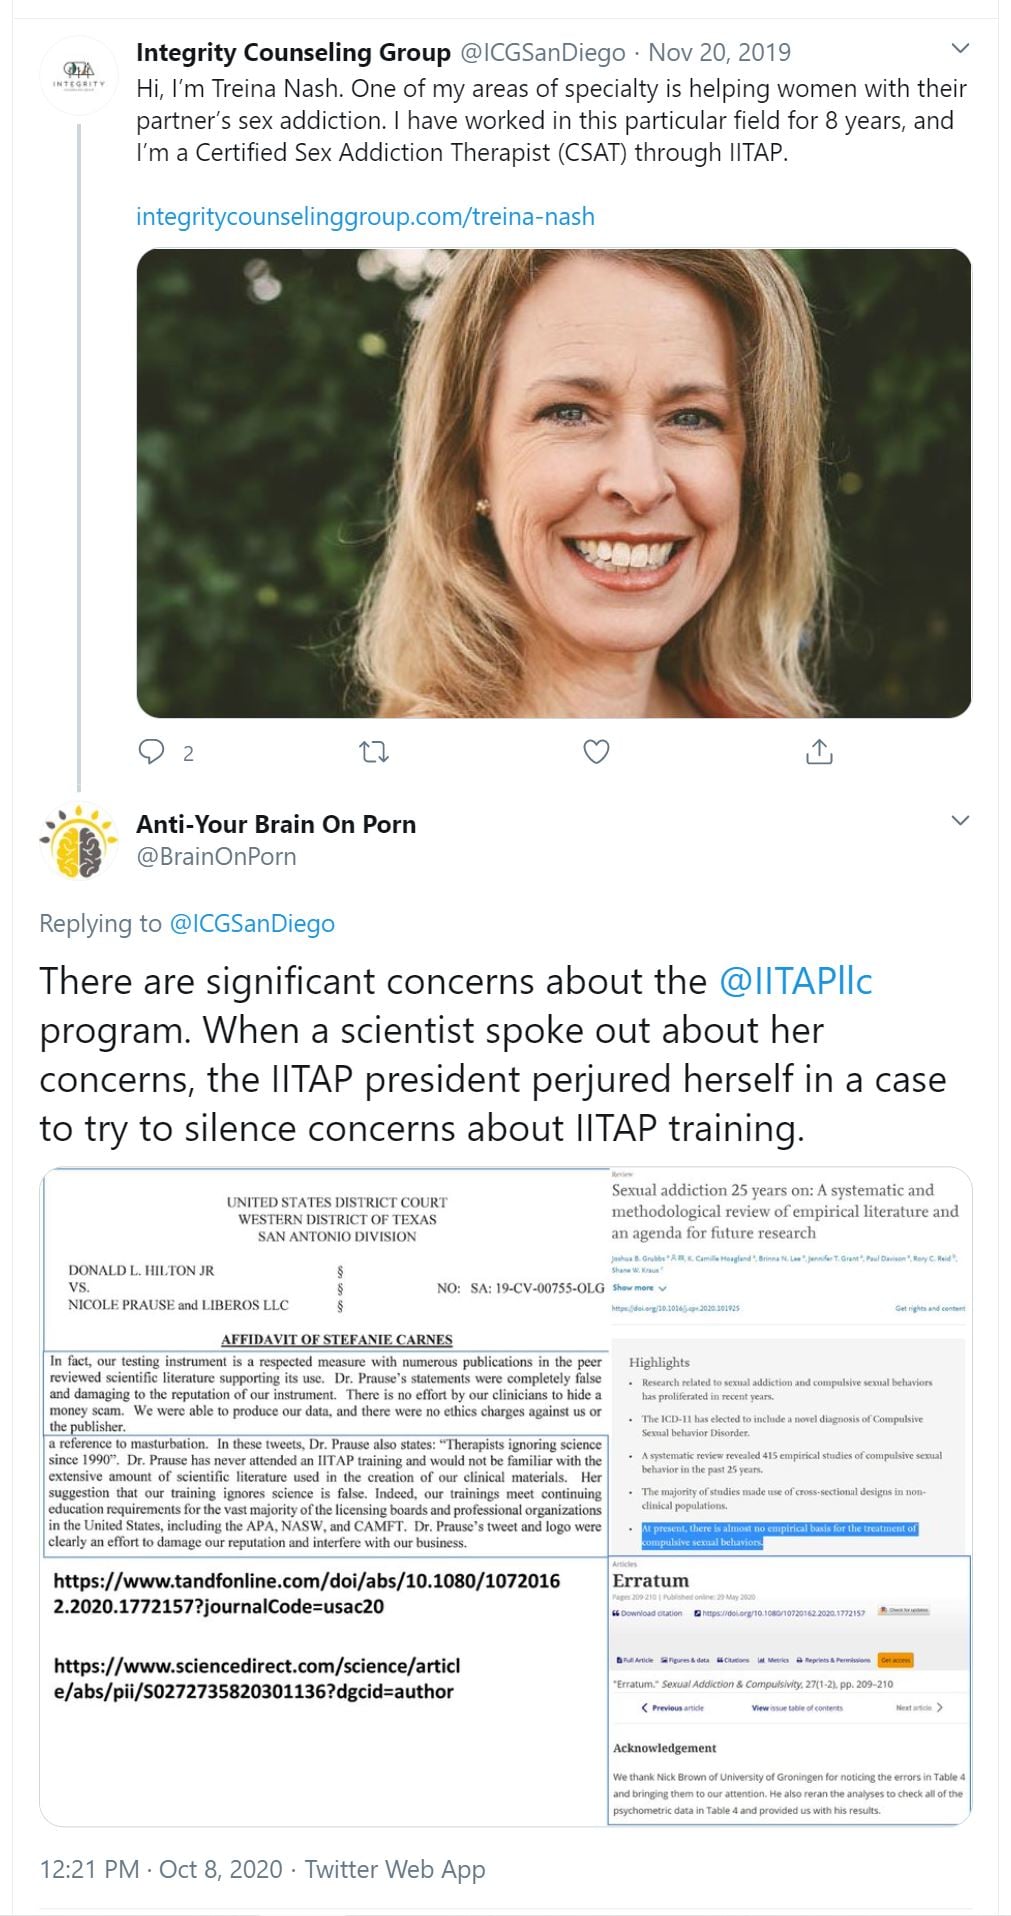Like the Integrity Counseling Group tweet
This screenshot has height=1916, width=1011.
point(597,752)
